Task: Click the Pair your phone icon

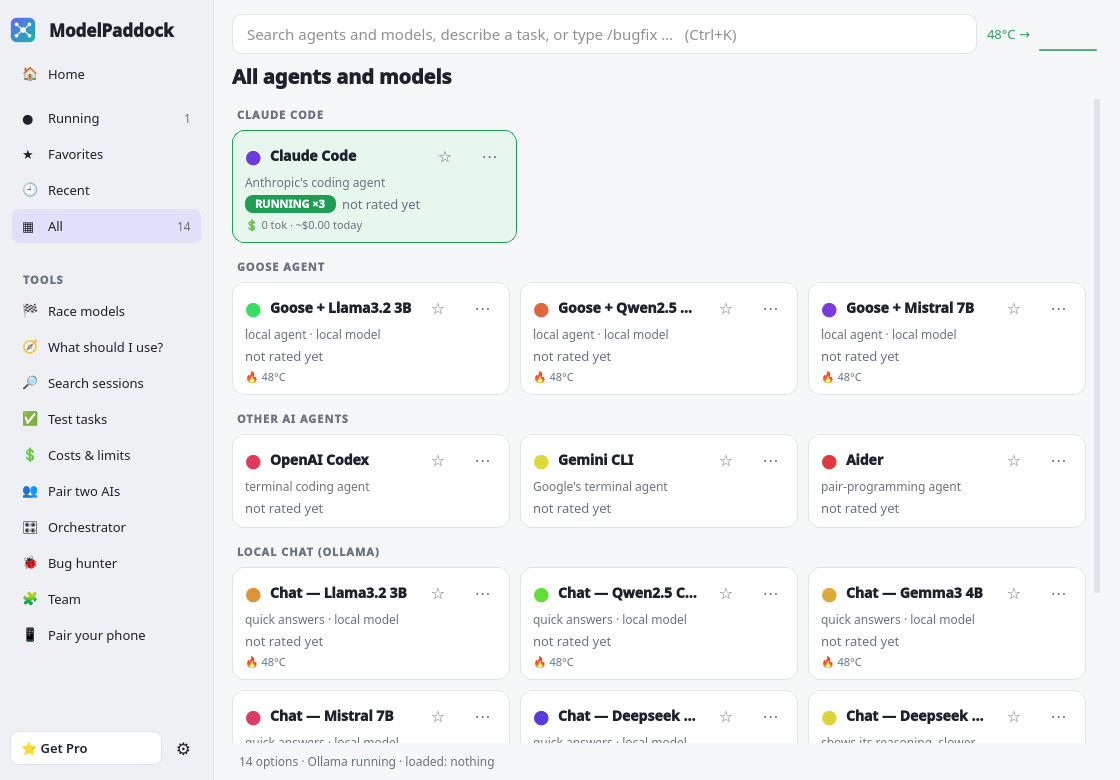Action: click(30, 635)
